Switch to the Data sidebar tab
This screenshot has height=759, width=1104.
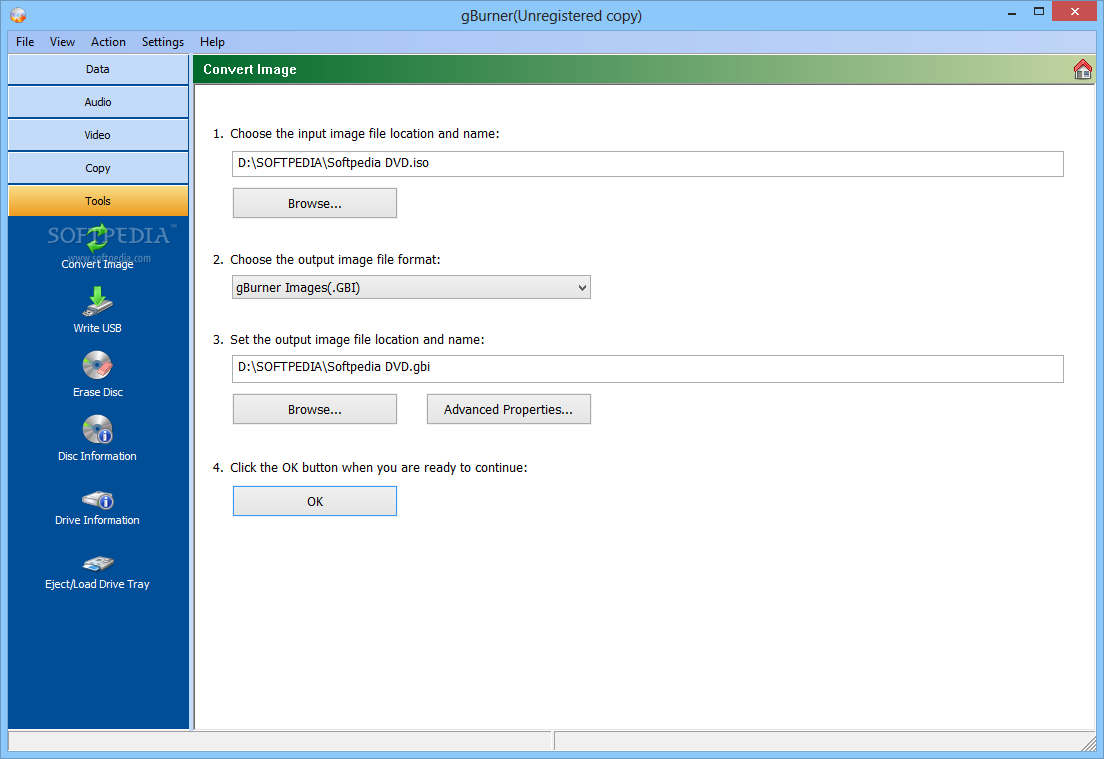click(x=98, y=69)
